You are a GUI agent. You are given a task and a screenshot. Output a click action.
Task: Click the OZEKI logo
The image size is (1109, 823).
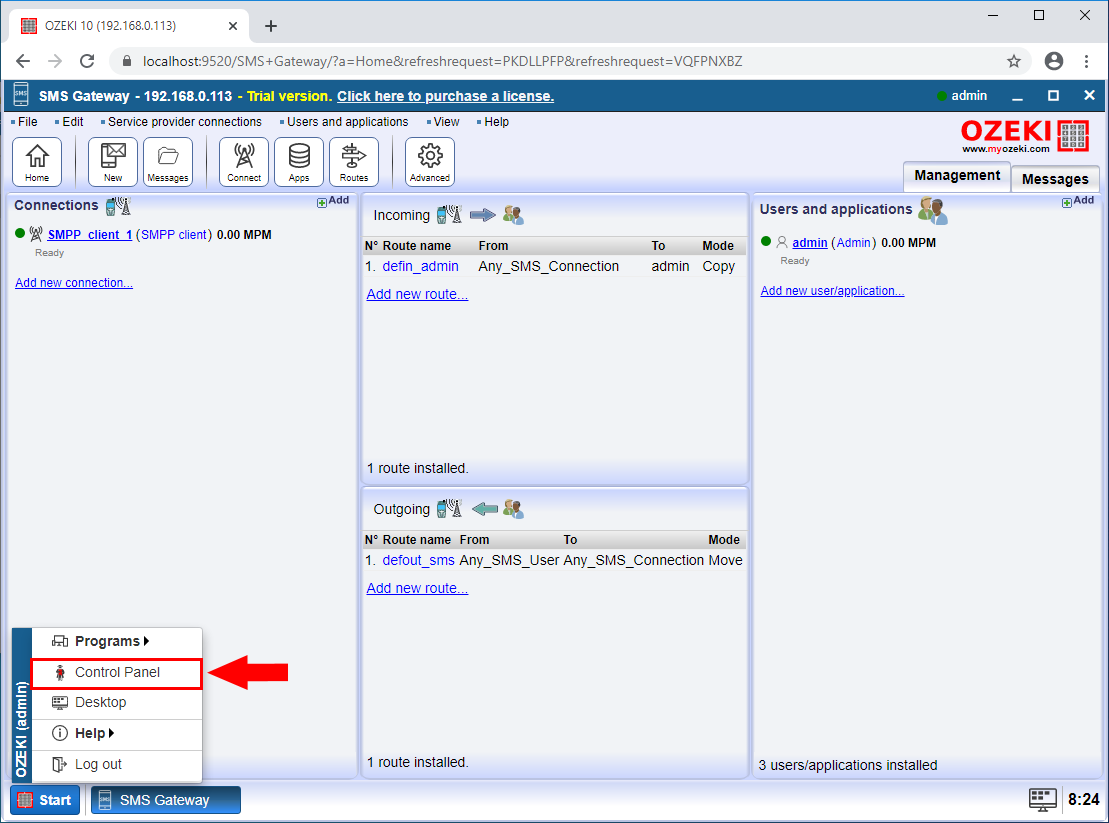click(x=1022, y=135)
